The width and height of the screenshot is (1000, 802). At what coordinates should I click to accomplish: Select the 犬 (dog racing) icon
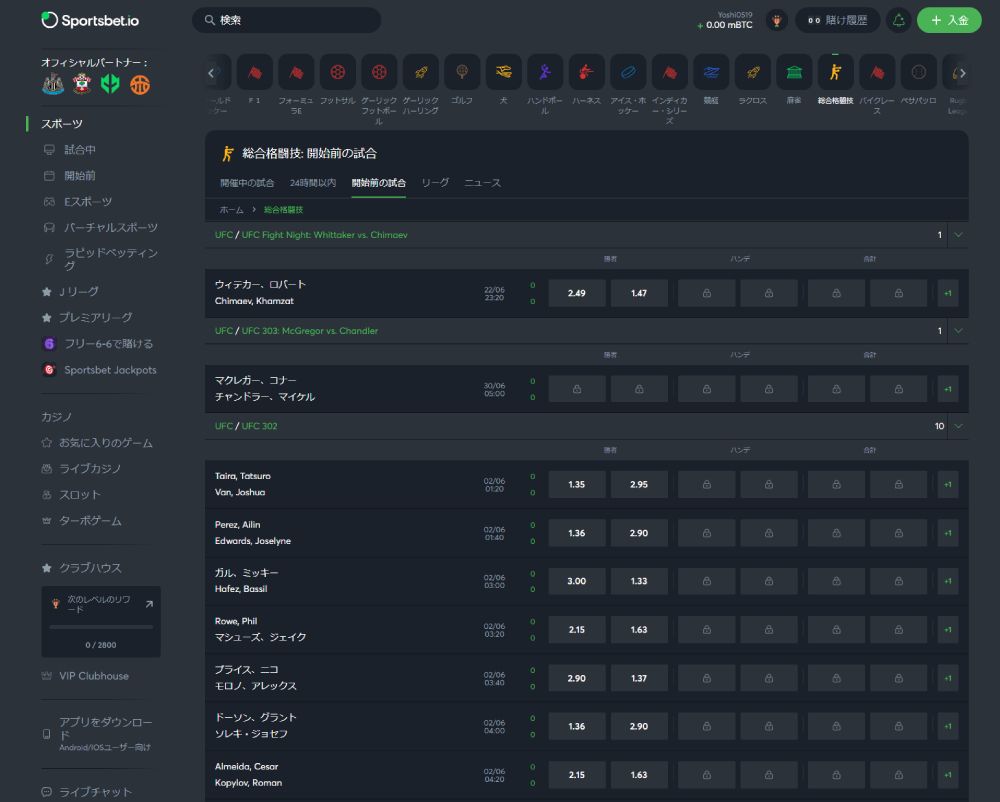[x=503, y=72]
